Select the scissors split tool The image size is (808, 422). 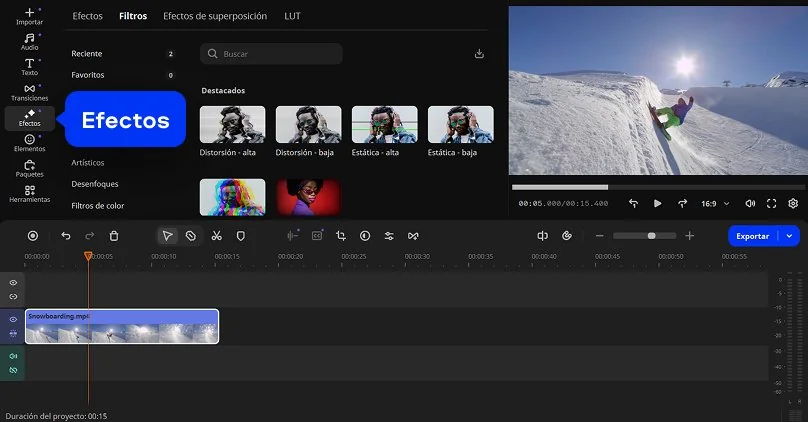(x=216, y=236)
